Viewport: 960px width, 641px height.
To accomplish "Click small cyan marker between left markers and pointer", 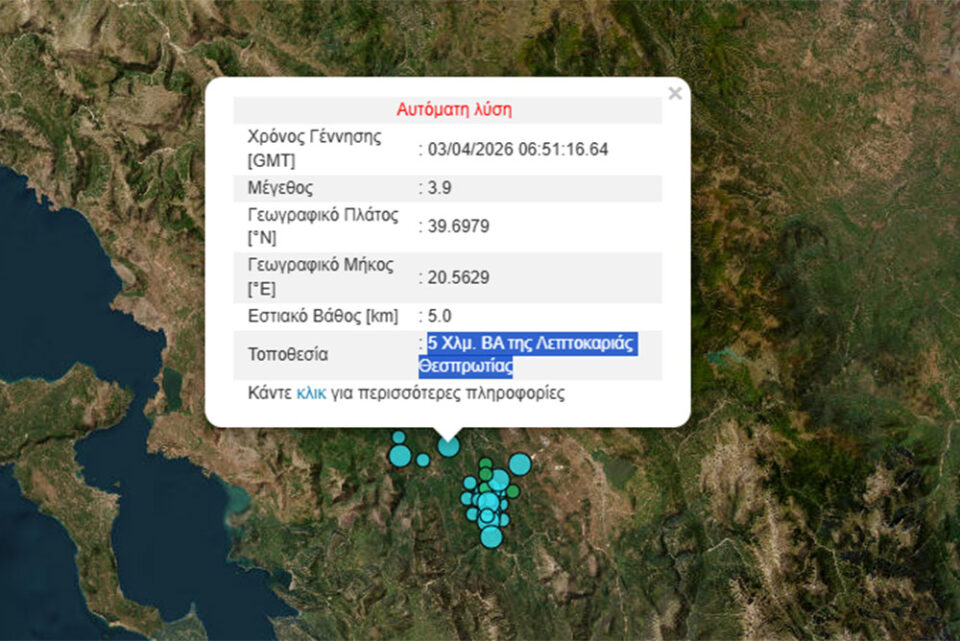I will click(x=423, y=460).
